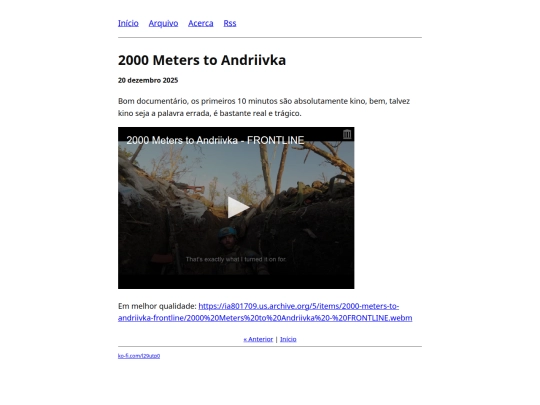Click the pipe separator between Anterior and Início

(x=276, y=340)
